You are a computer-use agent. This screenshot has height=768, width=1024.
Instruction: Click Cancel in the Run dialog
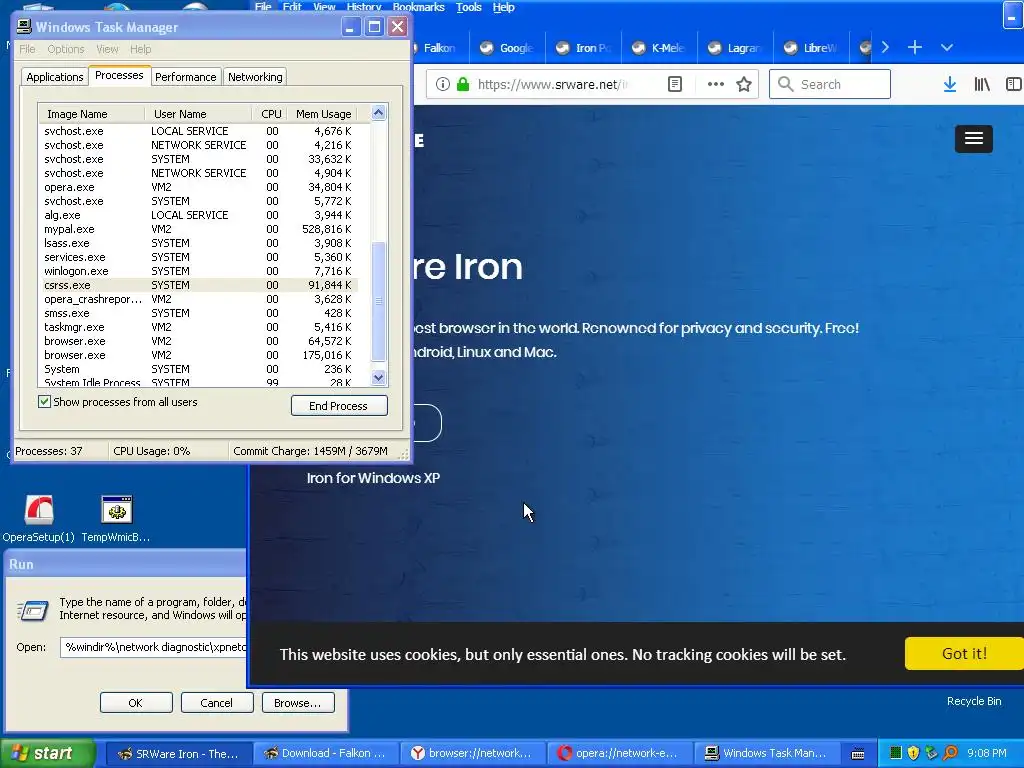tap(217, 703)
